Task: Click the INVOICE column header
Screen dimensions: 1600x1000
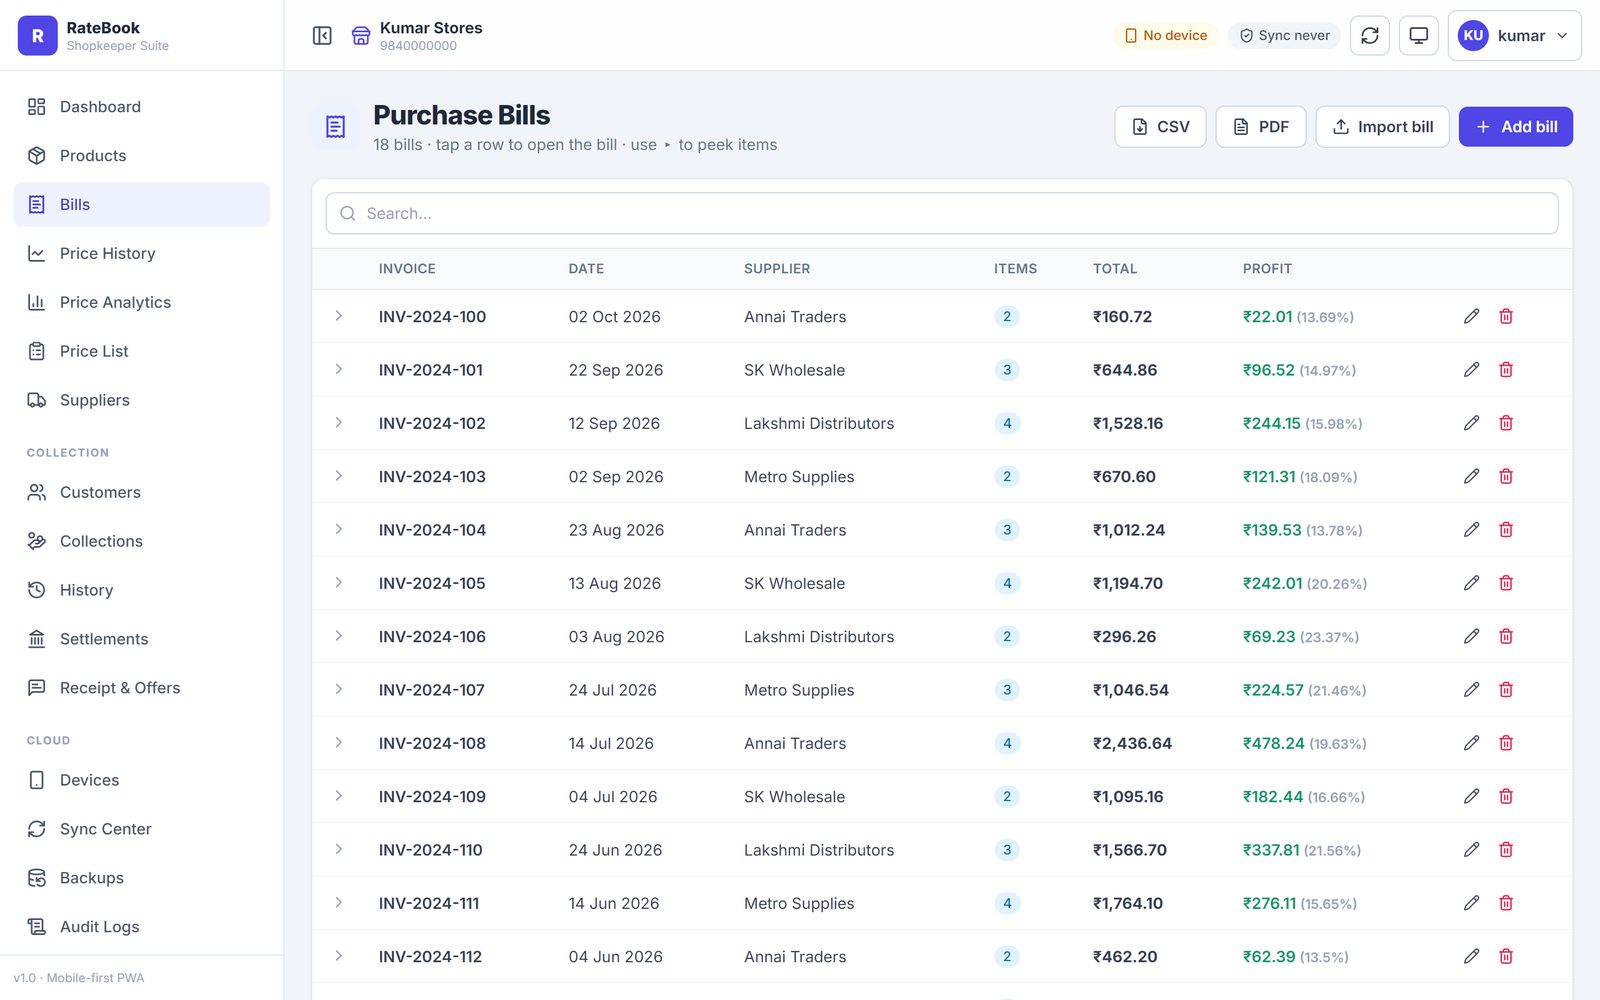Action: pos(407,269)
